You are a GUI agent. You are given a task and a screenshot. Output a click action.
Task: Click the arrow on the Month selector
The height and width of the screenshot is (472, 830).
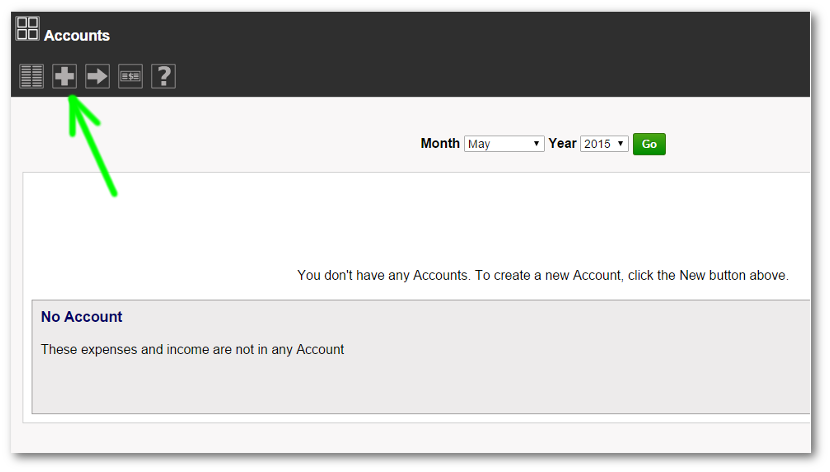[x=538, y=144]
